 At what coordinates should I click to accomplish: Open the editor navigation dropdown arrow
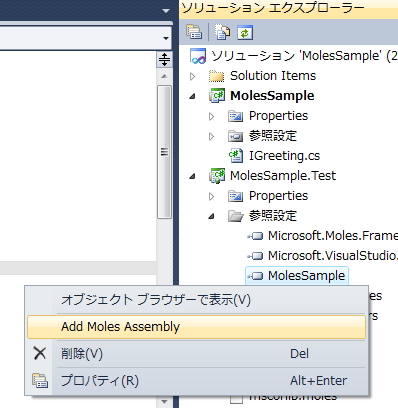click(166, 38)
